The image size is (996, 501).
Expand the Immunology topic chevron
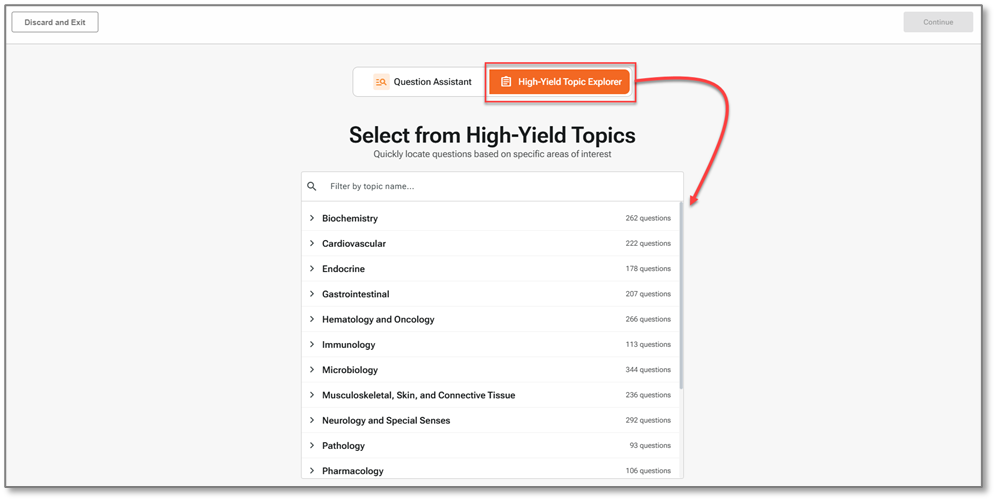pyautogui.click(x=312, y=345)
